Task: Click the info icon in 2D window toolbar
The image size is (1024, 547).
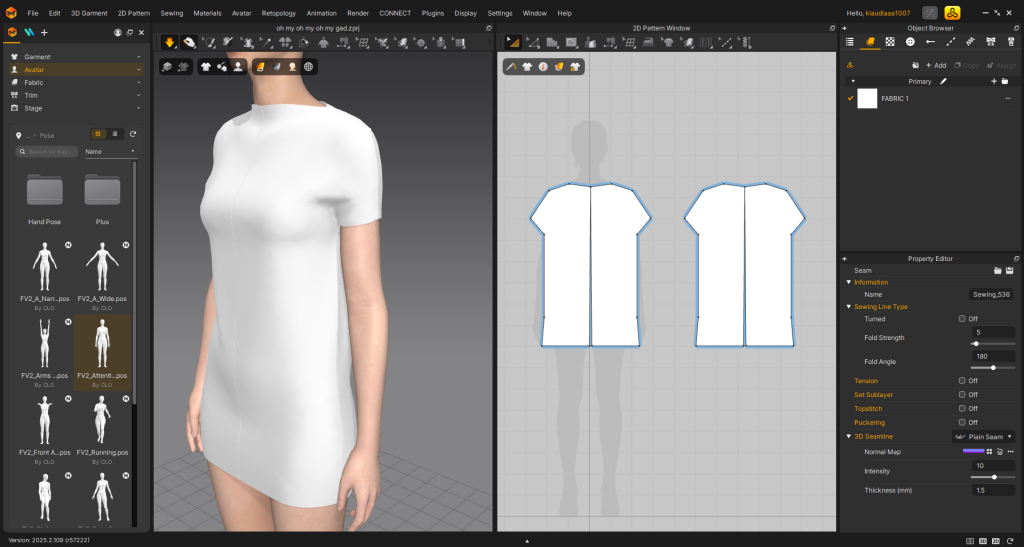Action: [543, 66]
